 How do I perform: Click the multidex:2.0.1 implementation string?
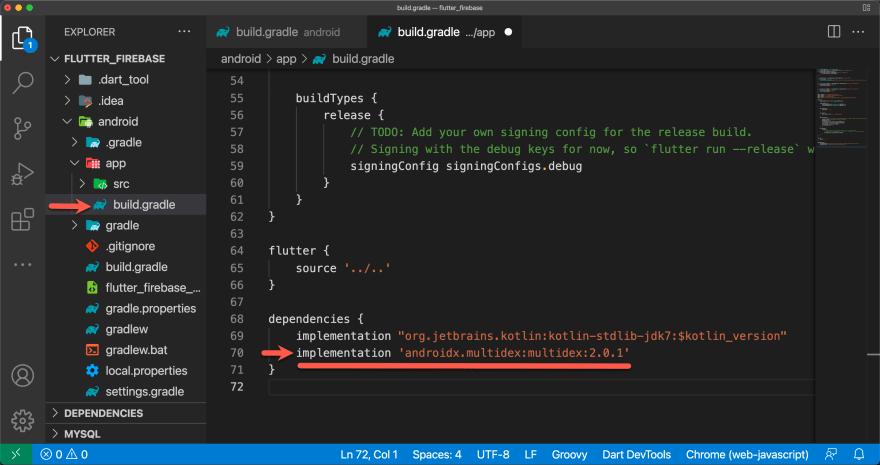click(x=514, y=353)
